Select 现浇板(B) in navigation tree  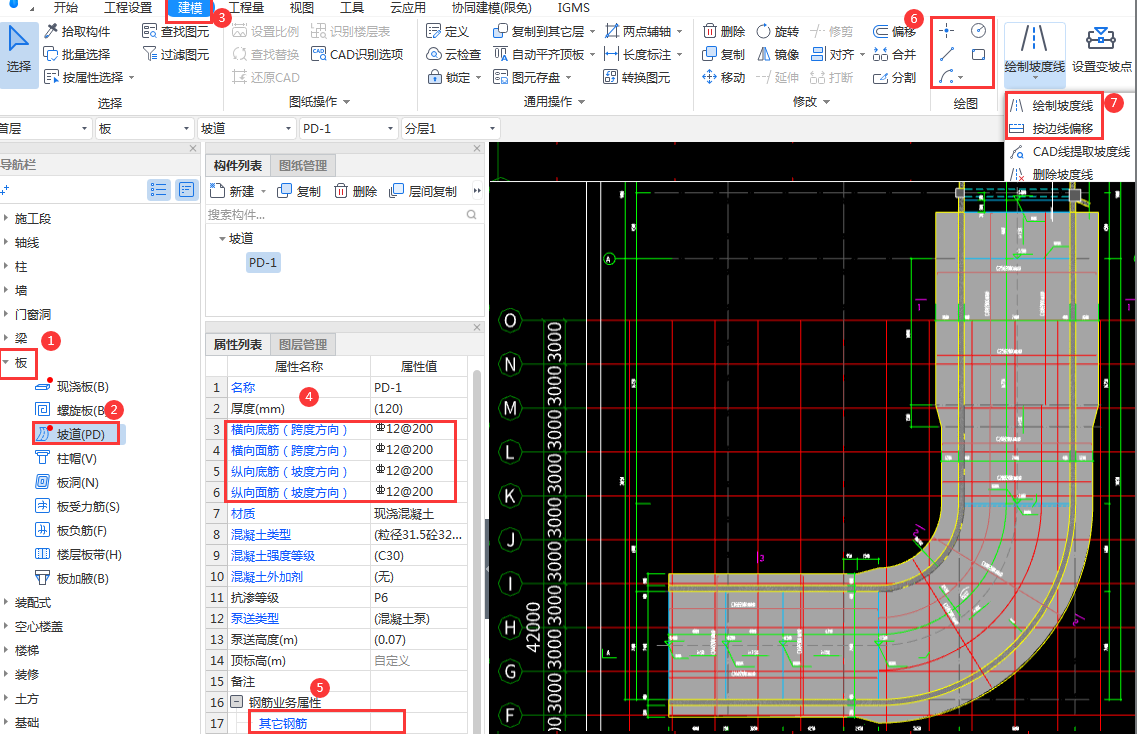pos(73,387)
